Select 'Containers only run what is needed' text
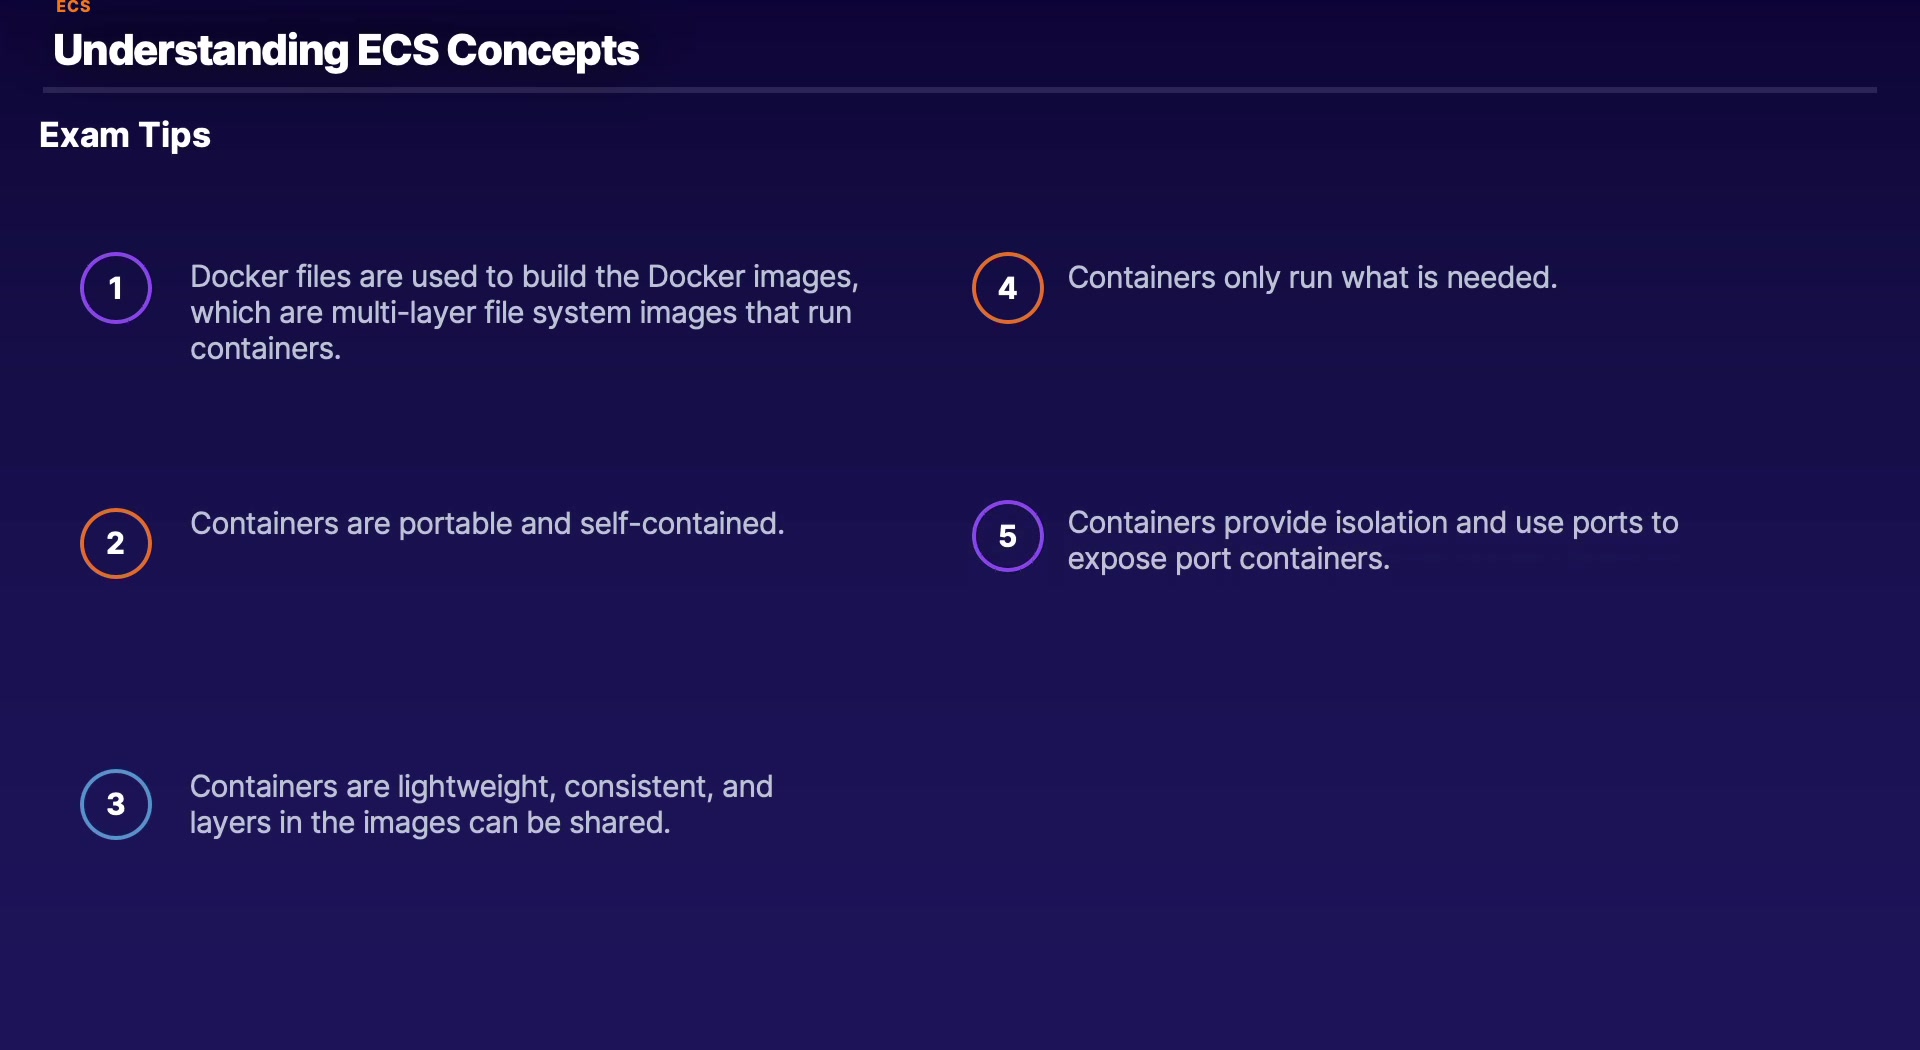Image resolution: width=1920 pixels, height=1050 pixels. pos(1312,277)
